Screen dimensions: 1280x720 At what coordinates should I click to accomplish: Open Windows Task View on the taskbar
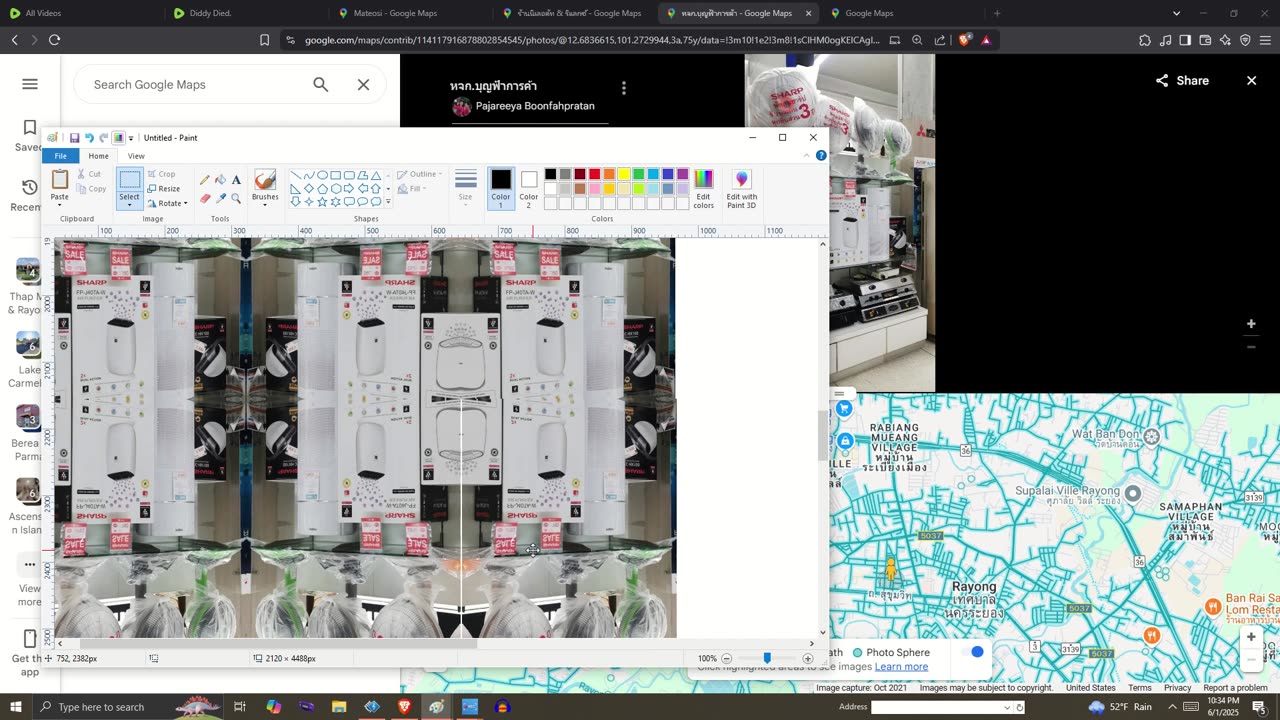[x=240, y=707]
